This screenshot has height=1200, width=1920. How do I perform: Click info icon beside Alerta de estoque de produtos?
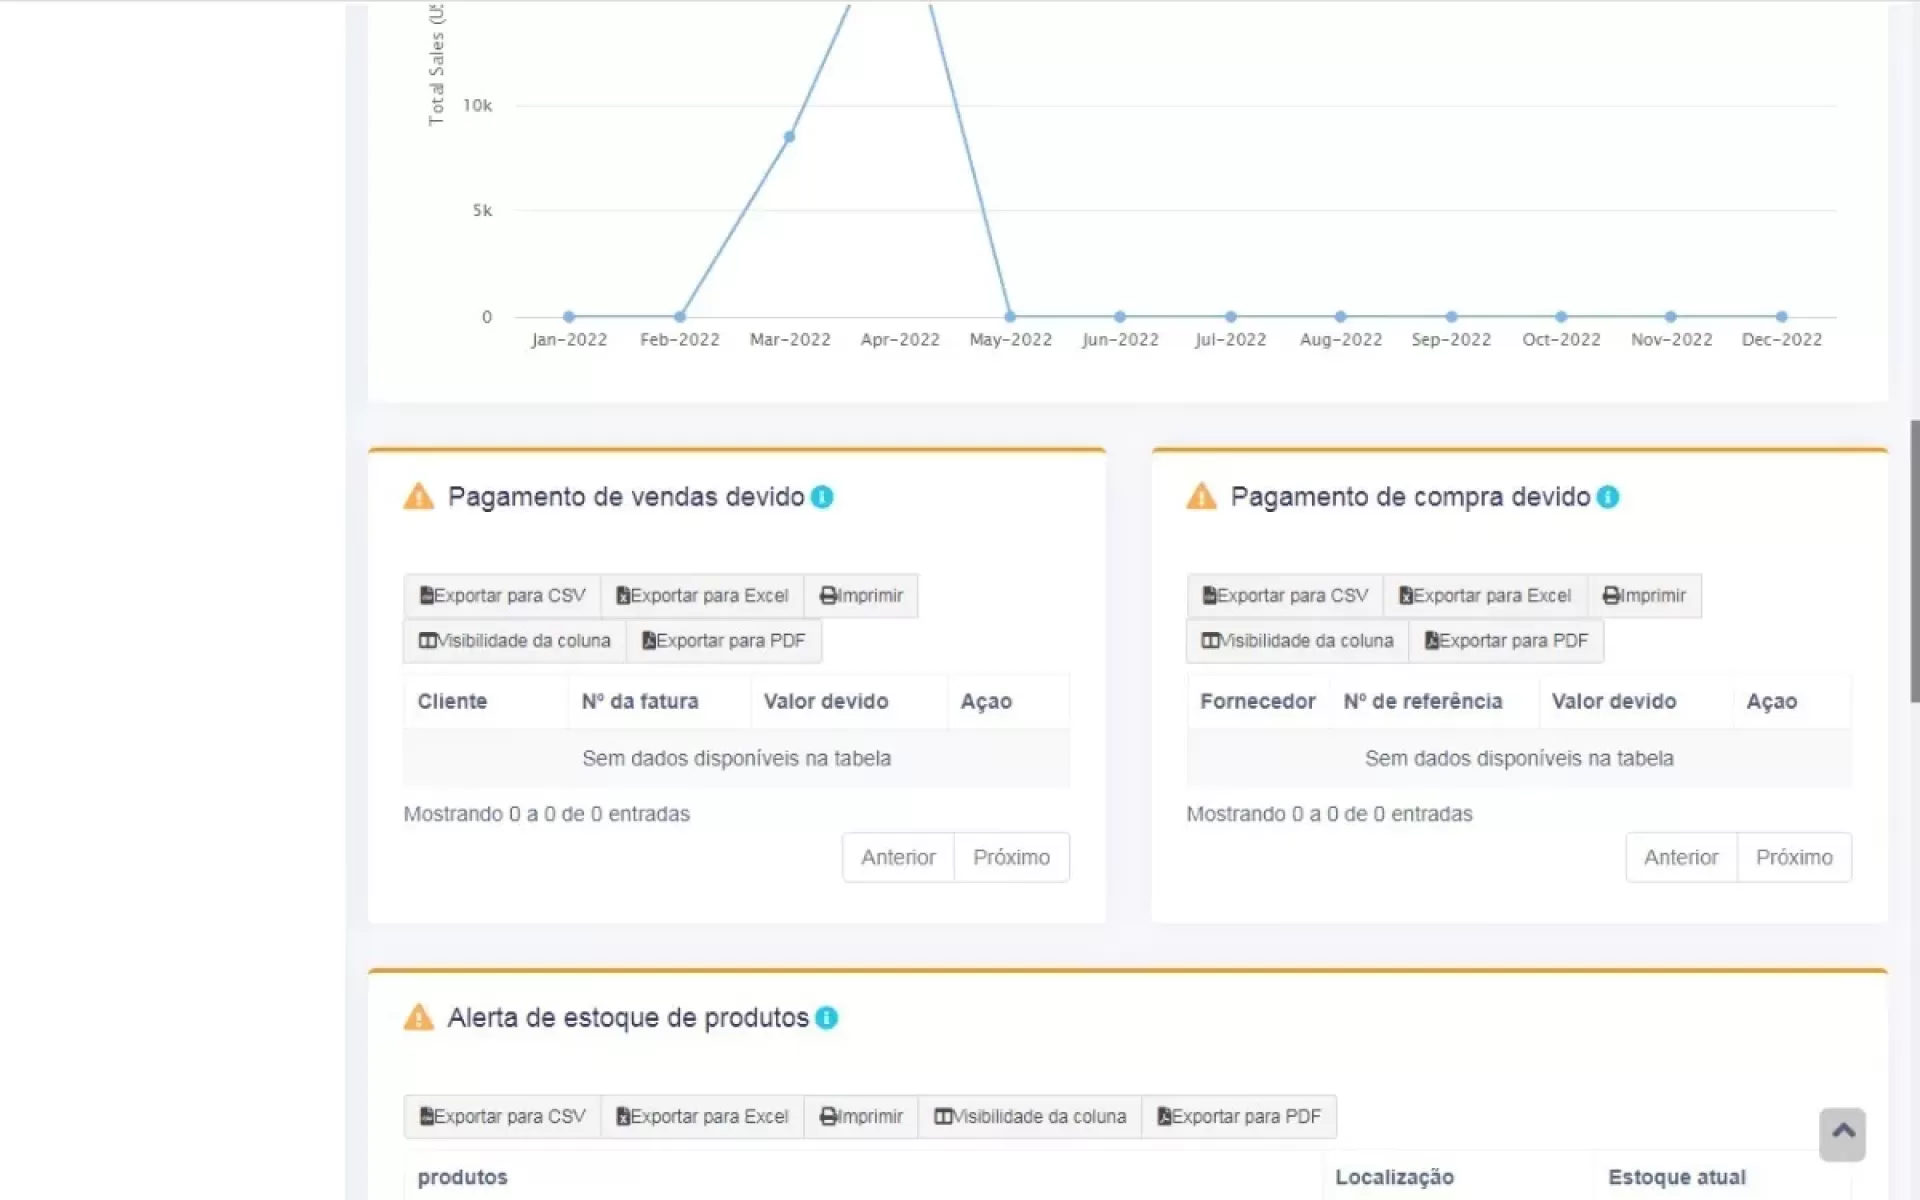[x=826, y=1018]
